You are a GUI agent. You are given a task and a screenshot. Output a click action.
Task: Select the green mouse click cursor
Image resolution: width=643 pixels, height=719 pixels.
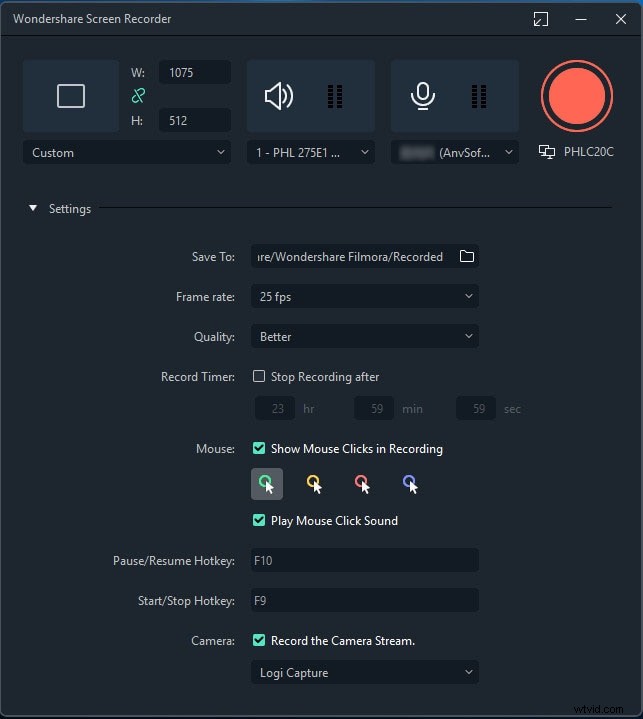(267, 484)
